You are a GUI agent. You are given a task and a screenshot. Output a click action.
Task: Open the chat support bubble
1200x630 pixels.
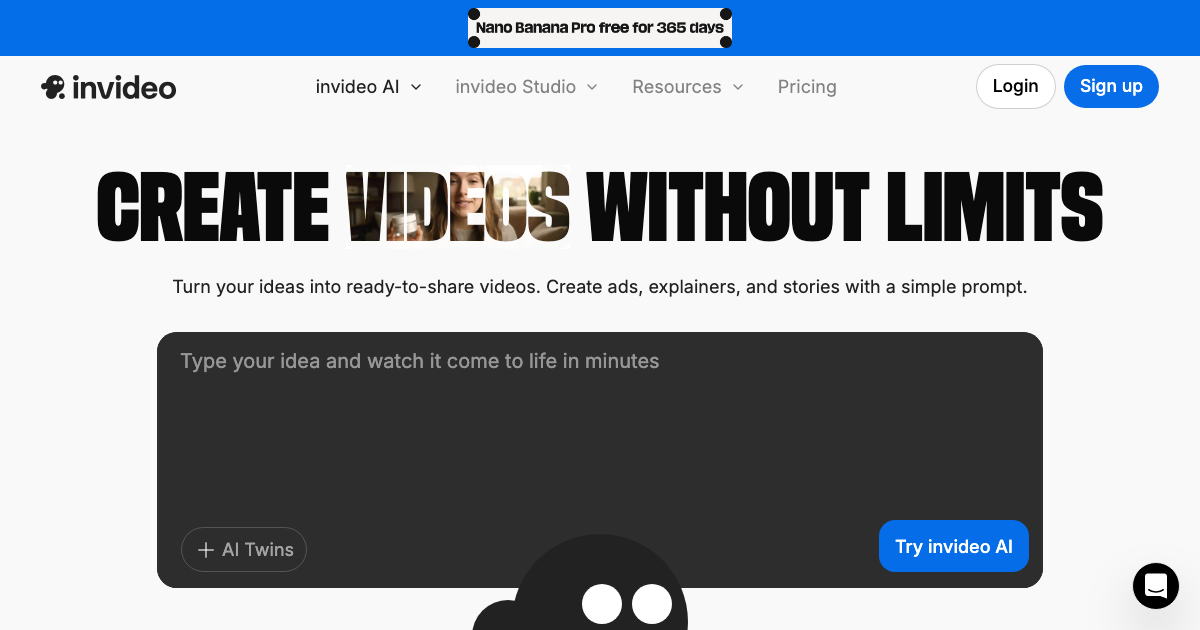click(x=1156, y=586)
